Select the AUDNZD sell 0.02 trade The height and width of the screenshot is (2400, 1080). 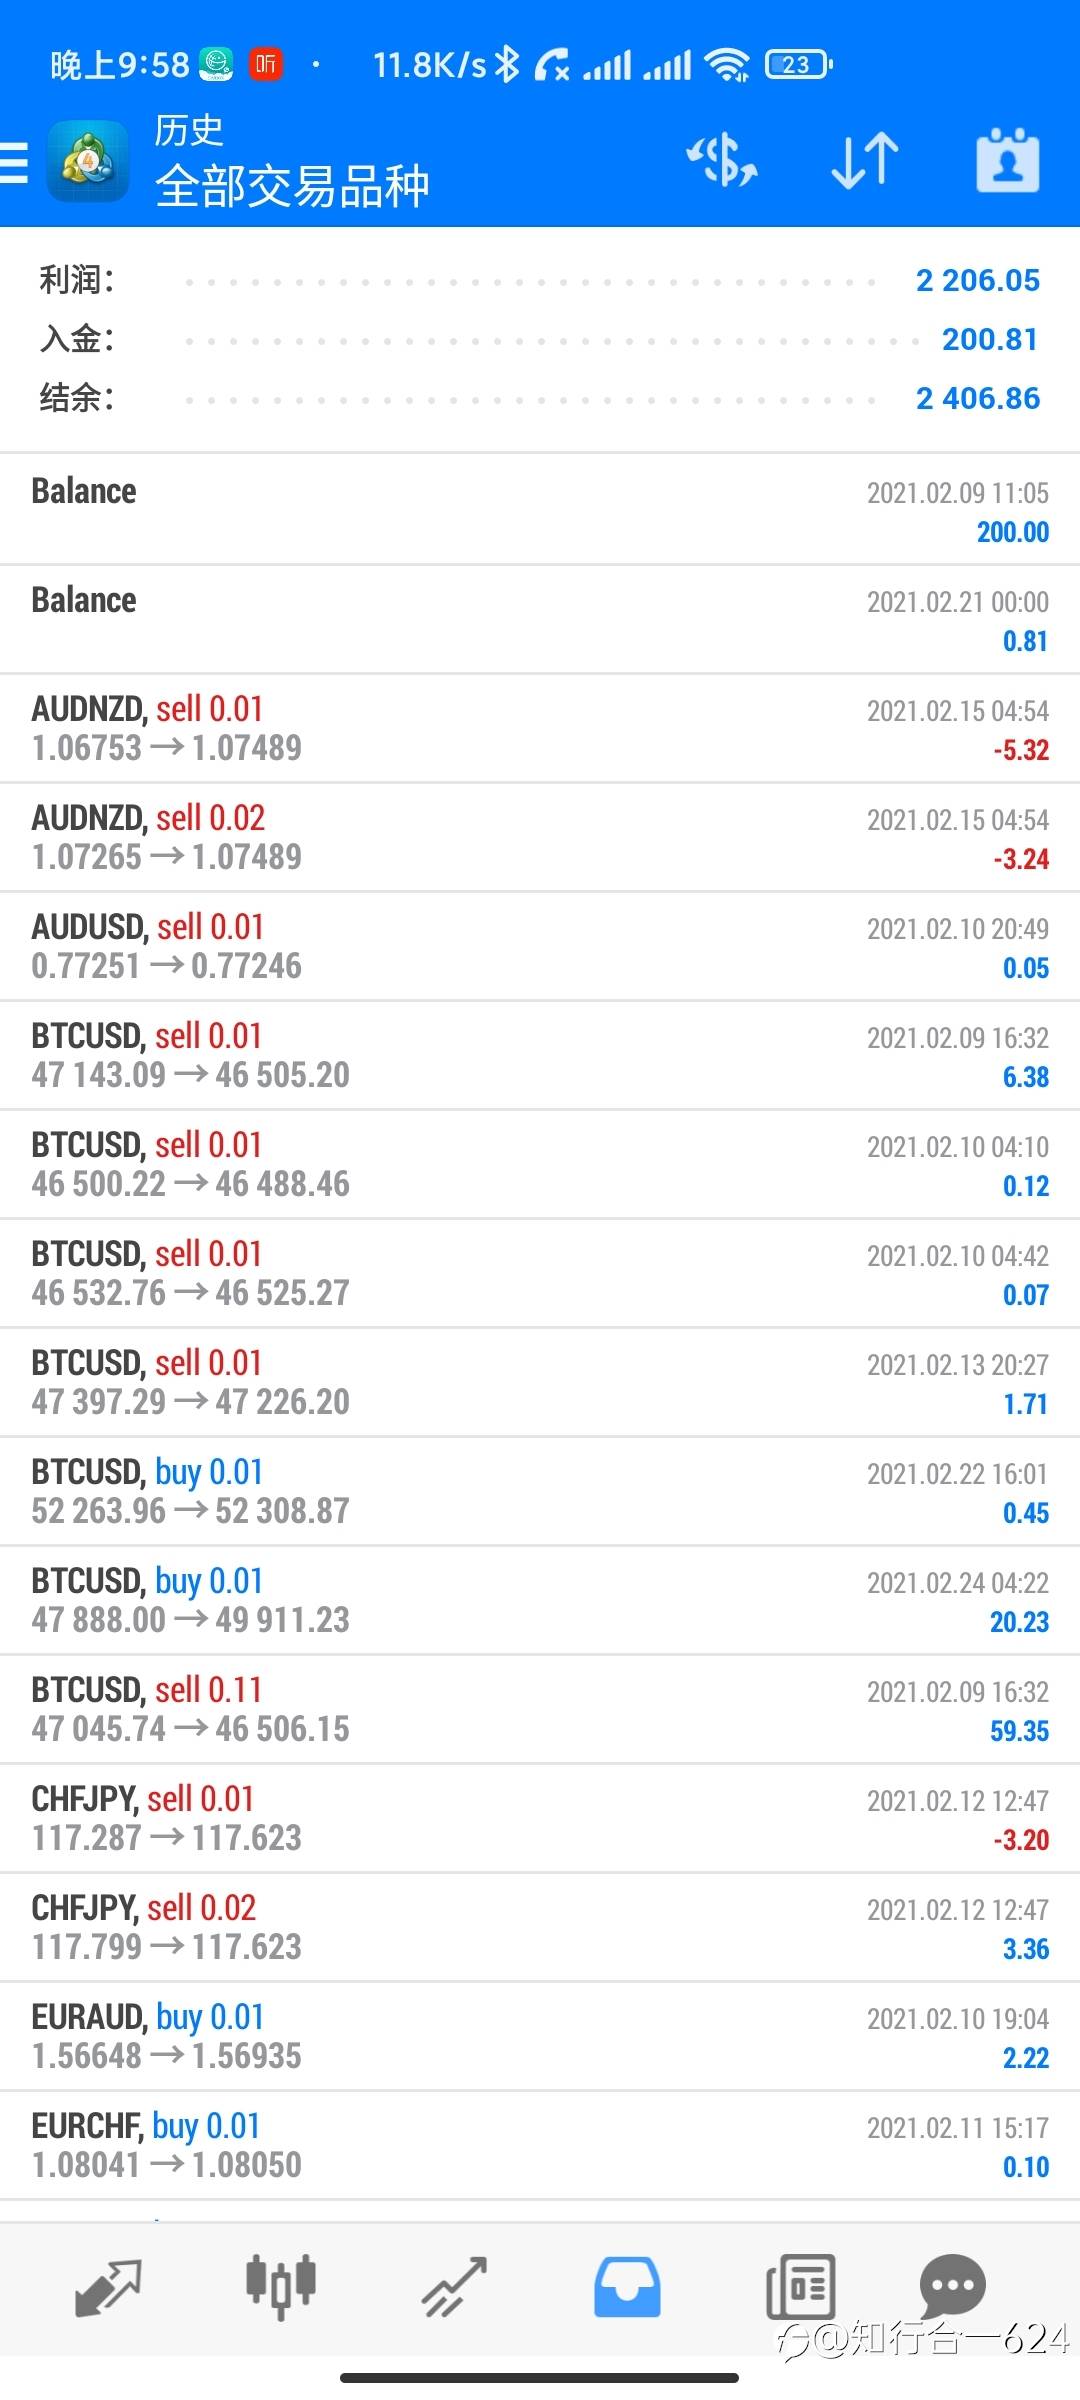click(540, 837)
